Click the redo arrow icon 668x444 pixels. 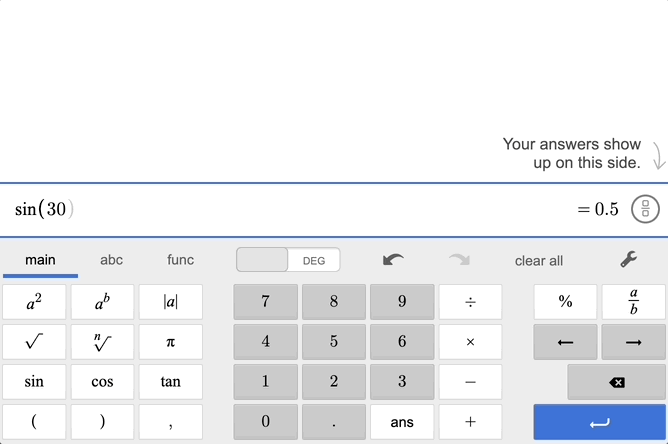[x=459, y=260]
